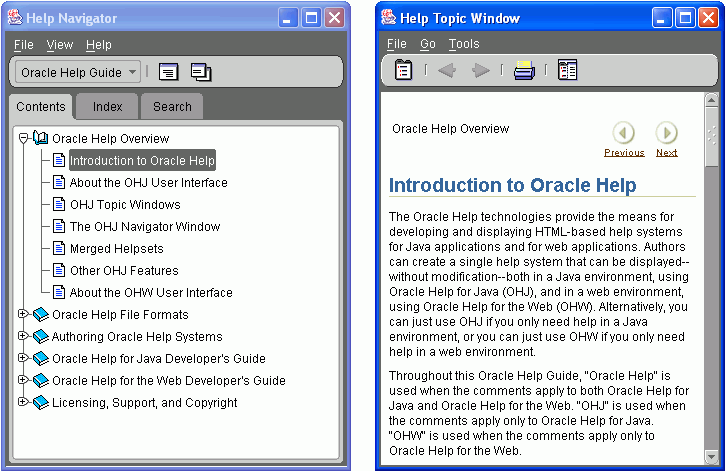
Task: Click the dock/two-pane icon in Help Topic Window toolbar
Action: click(x=567, y=70)
